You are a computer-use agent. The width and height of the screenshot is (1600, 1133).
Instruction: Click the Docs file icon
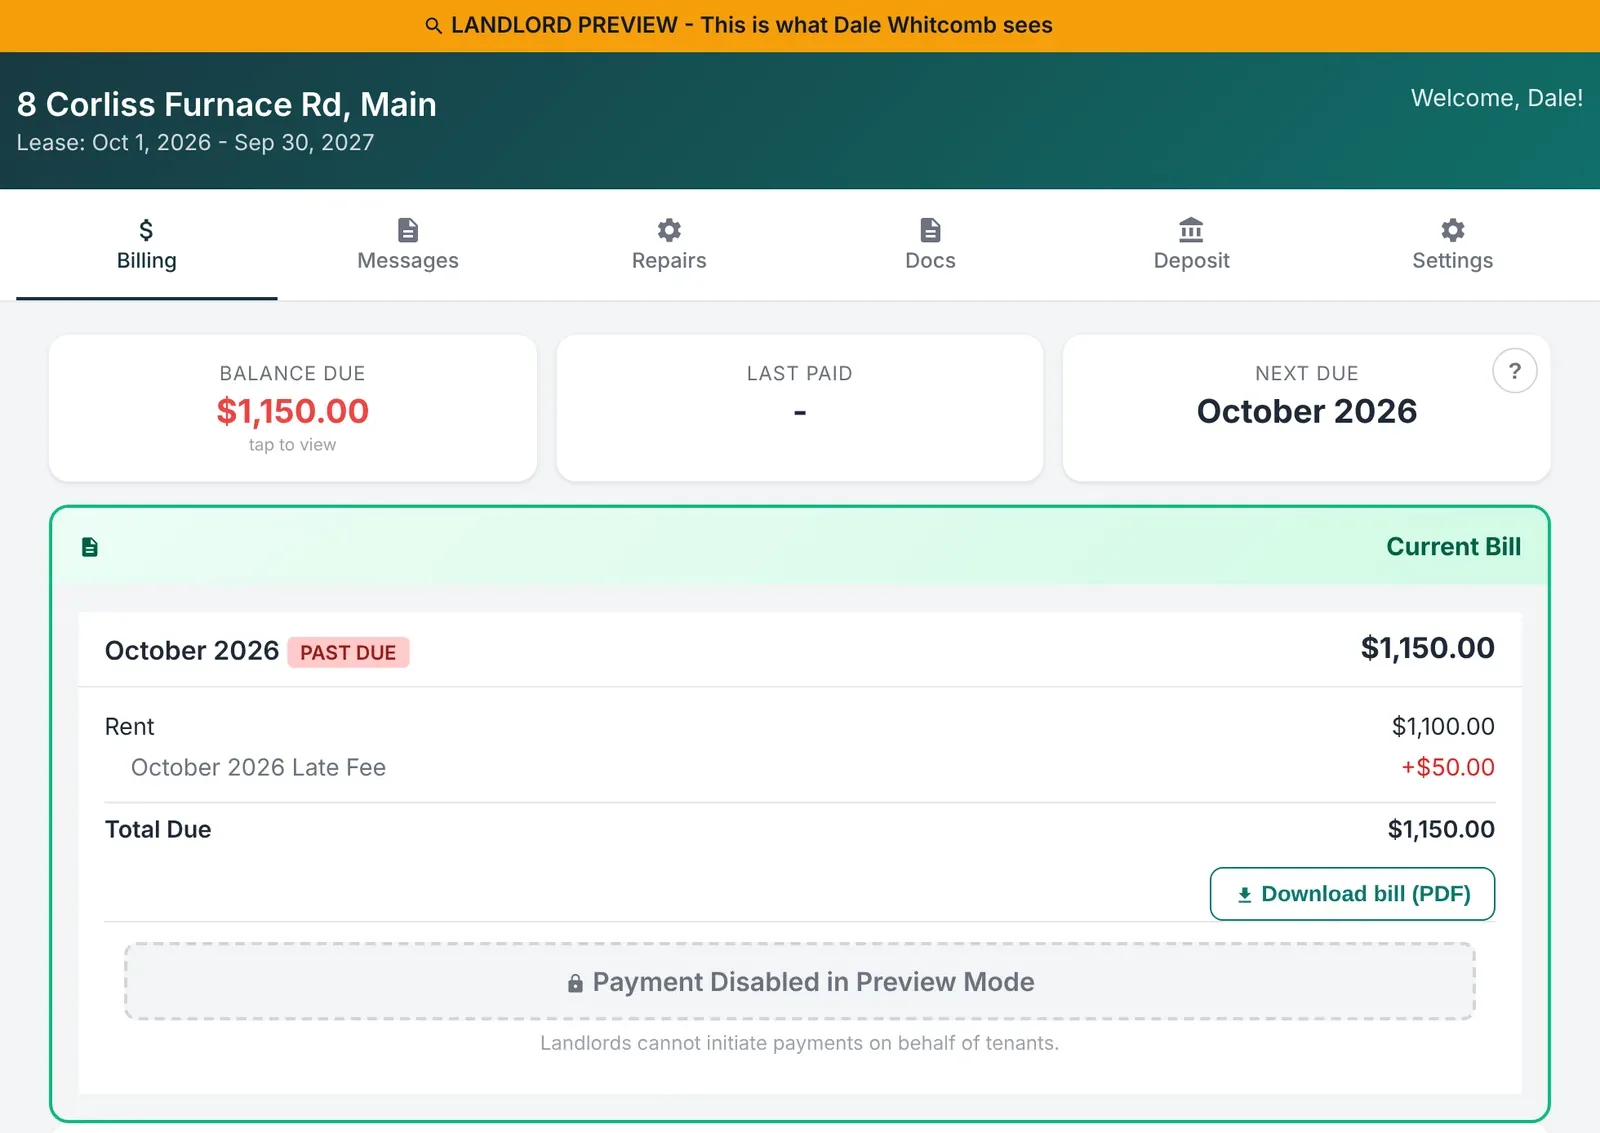point(930,230)
